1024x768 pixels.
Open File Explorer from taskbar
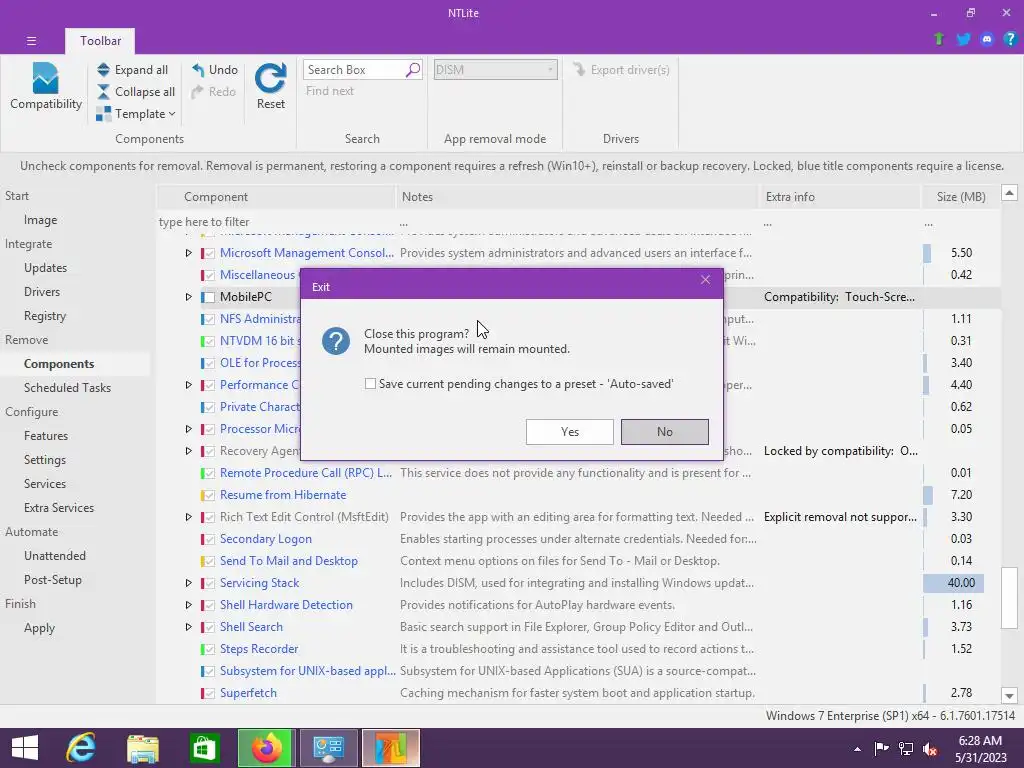143,748
